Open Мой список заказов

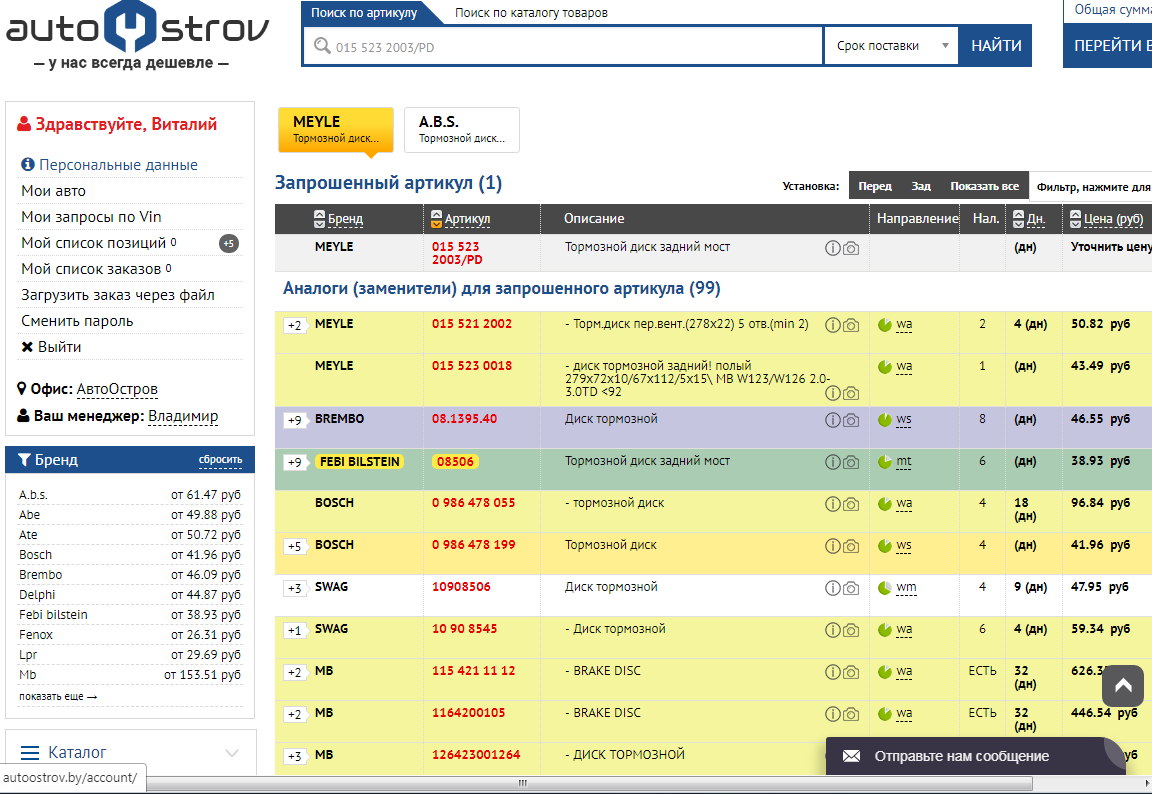pos(91,269)
